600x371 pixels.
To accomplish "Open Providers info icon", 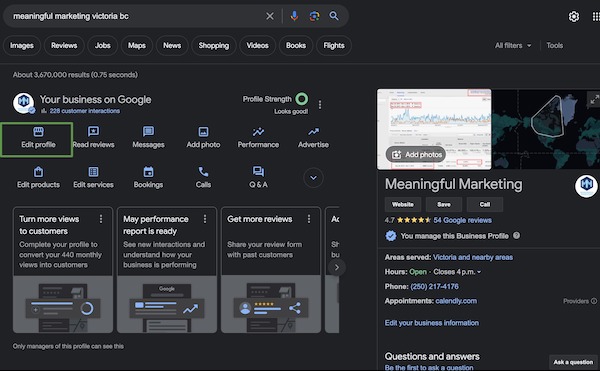I will 594,301.
